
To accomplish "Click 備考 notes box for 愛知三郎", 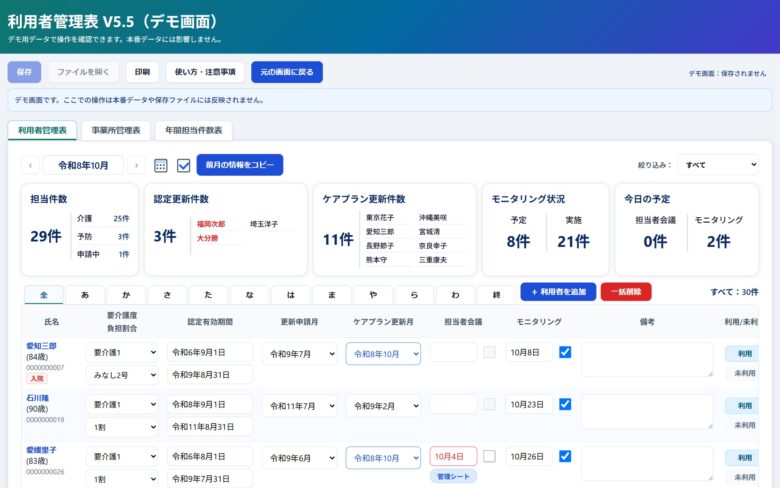I will (647, 359).
